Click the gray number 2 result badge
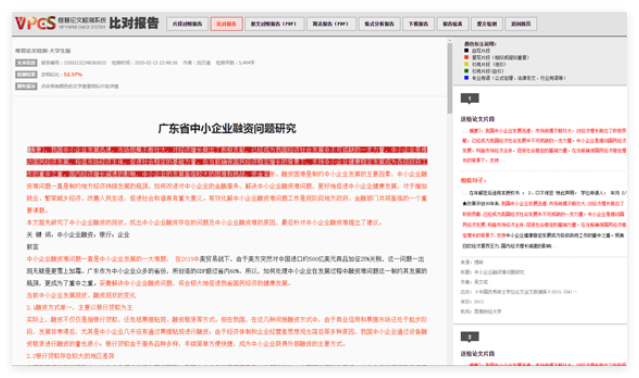 click(x=469, y=336)
